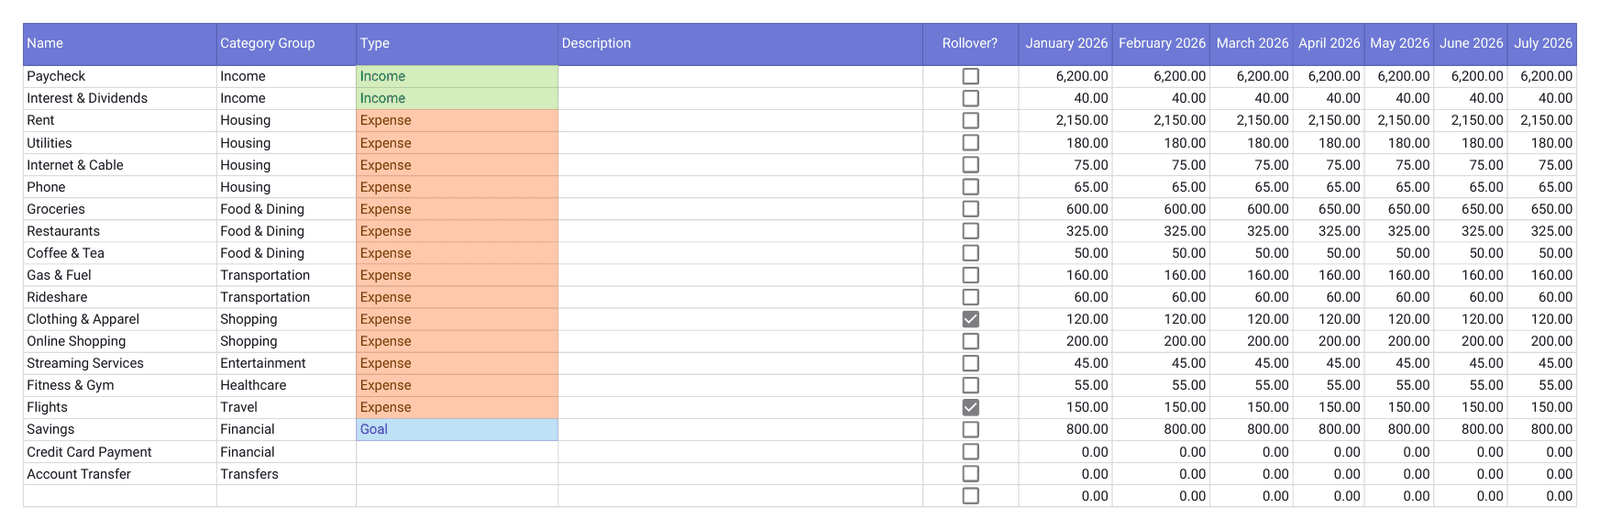Open the Type cell for Paycheck
The height and width of the screenshot is (530, 1600).
point(457,76)
